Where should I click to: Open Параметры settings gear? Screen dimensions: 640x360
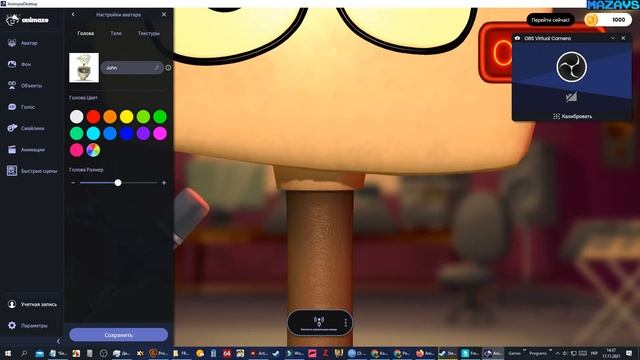click(x=27, y=325)
